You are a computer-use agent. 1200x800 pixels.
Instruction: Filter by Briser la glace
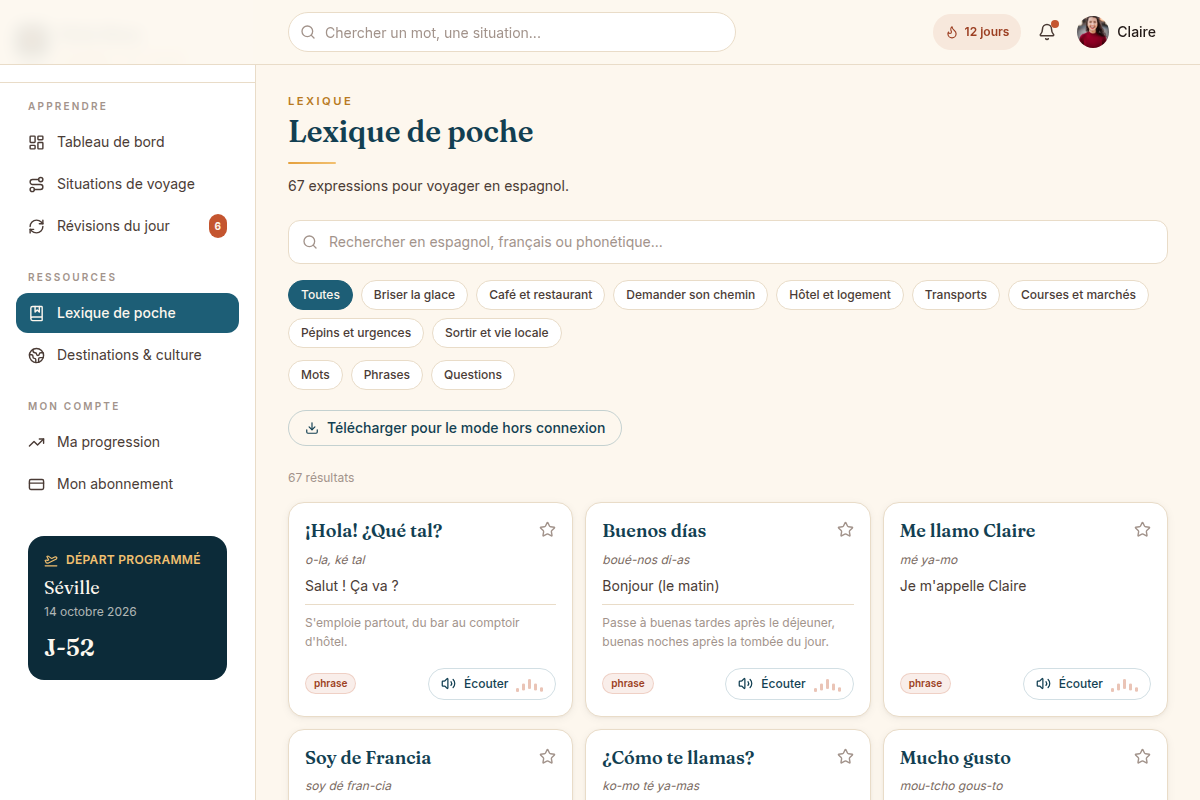point(414,295)
